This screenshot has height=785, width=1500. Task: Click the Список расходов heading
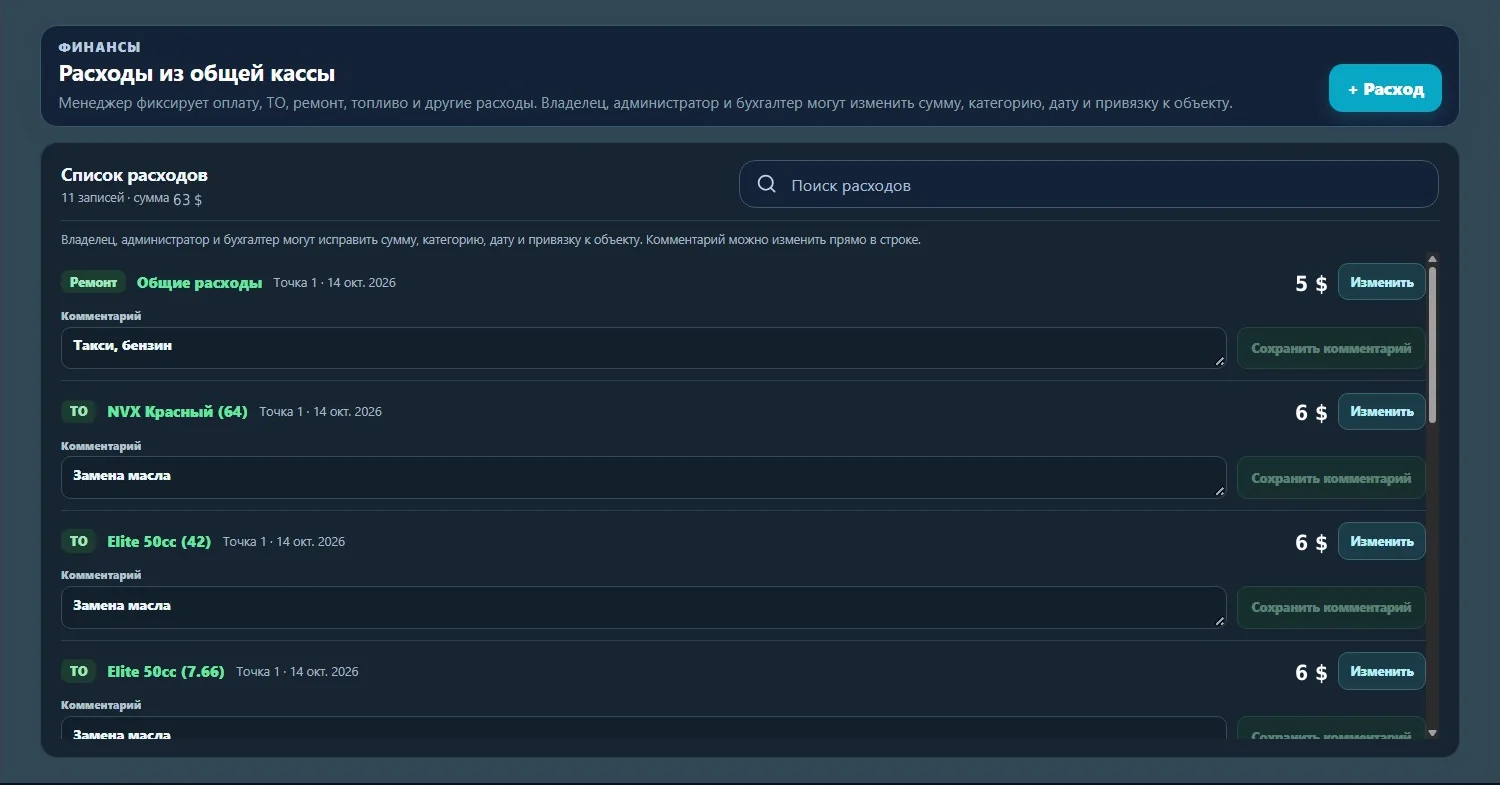pos(134,176)
